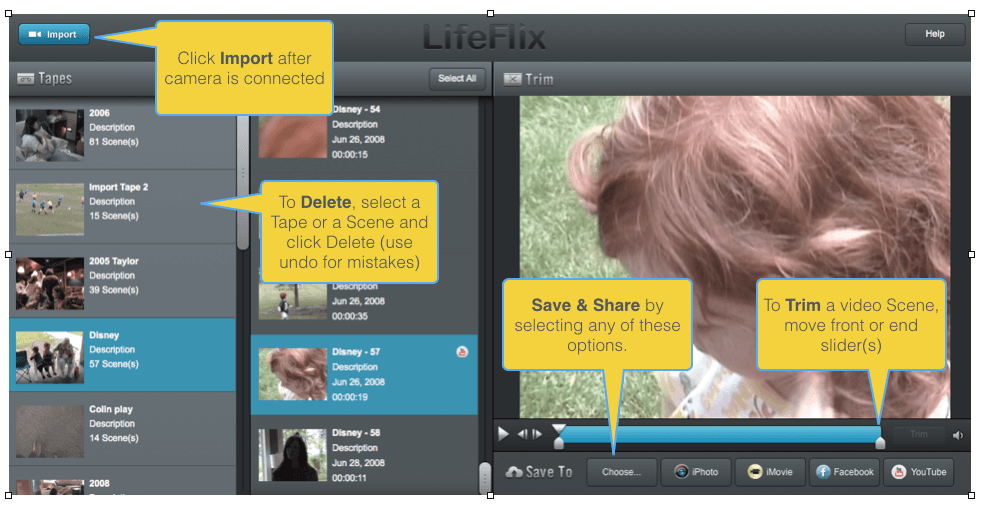Screen dimensions: 986x509
Task: Click 'Jun 28, 2008' date of Disney - 58
Action: pos(358,463)
